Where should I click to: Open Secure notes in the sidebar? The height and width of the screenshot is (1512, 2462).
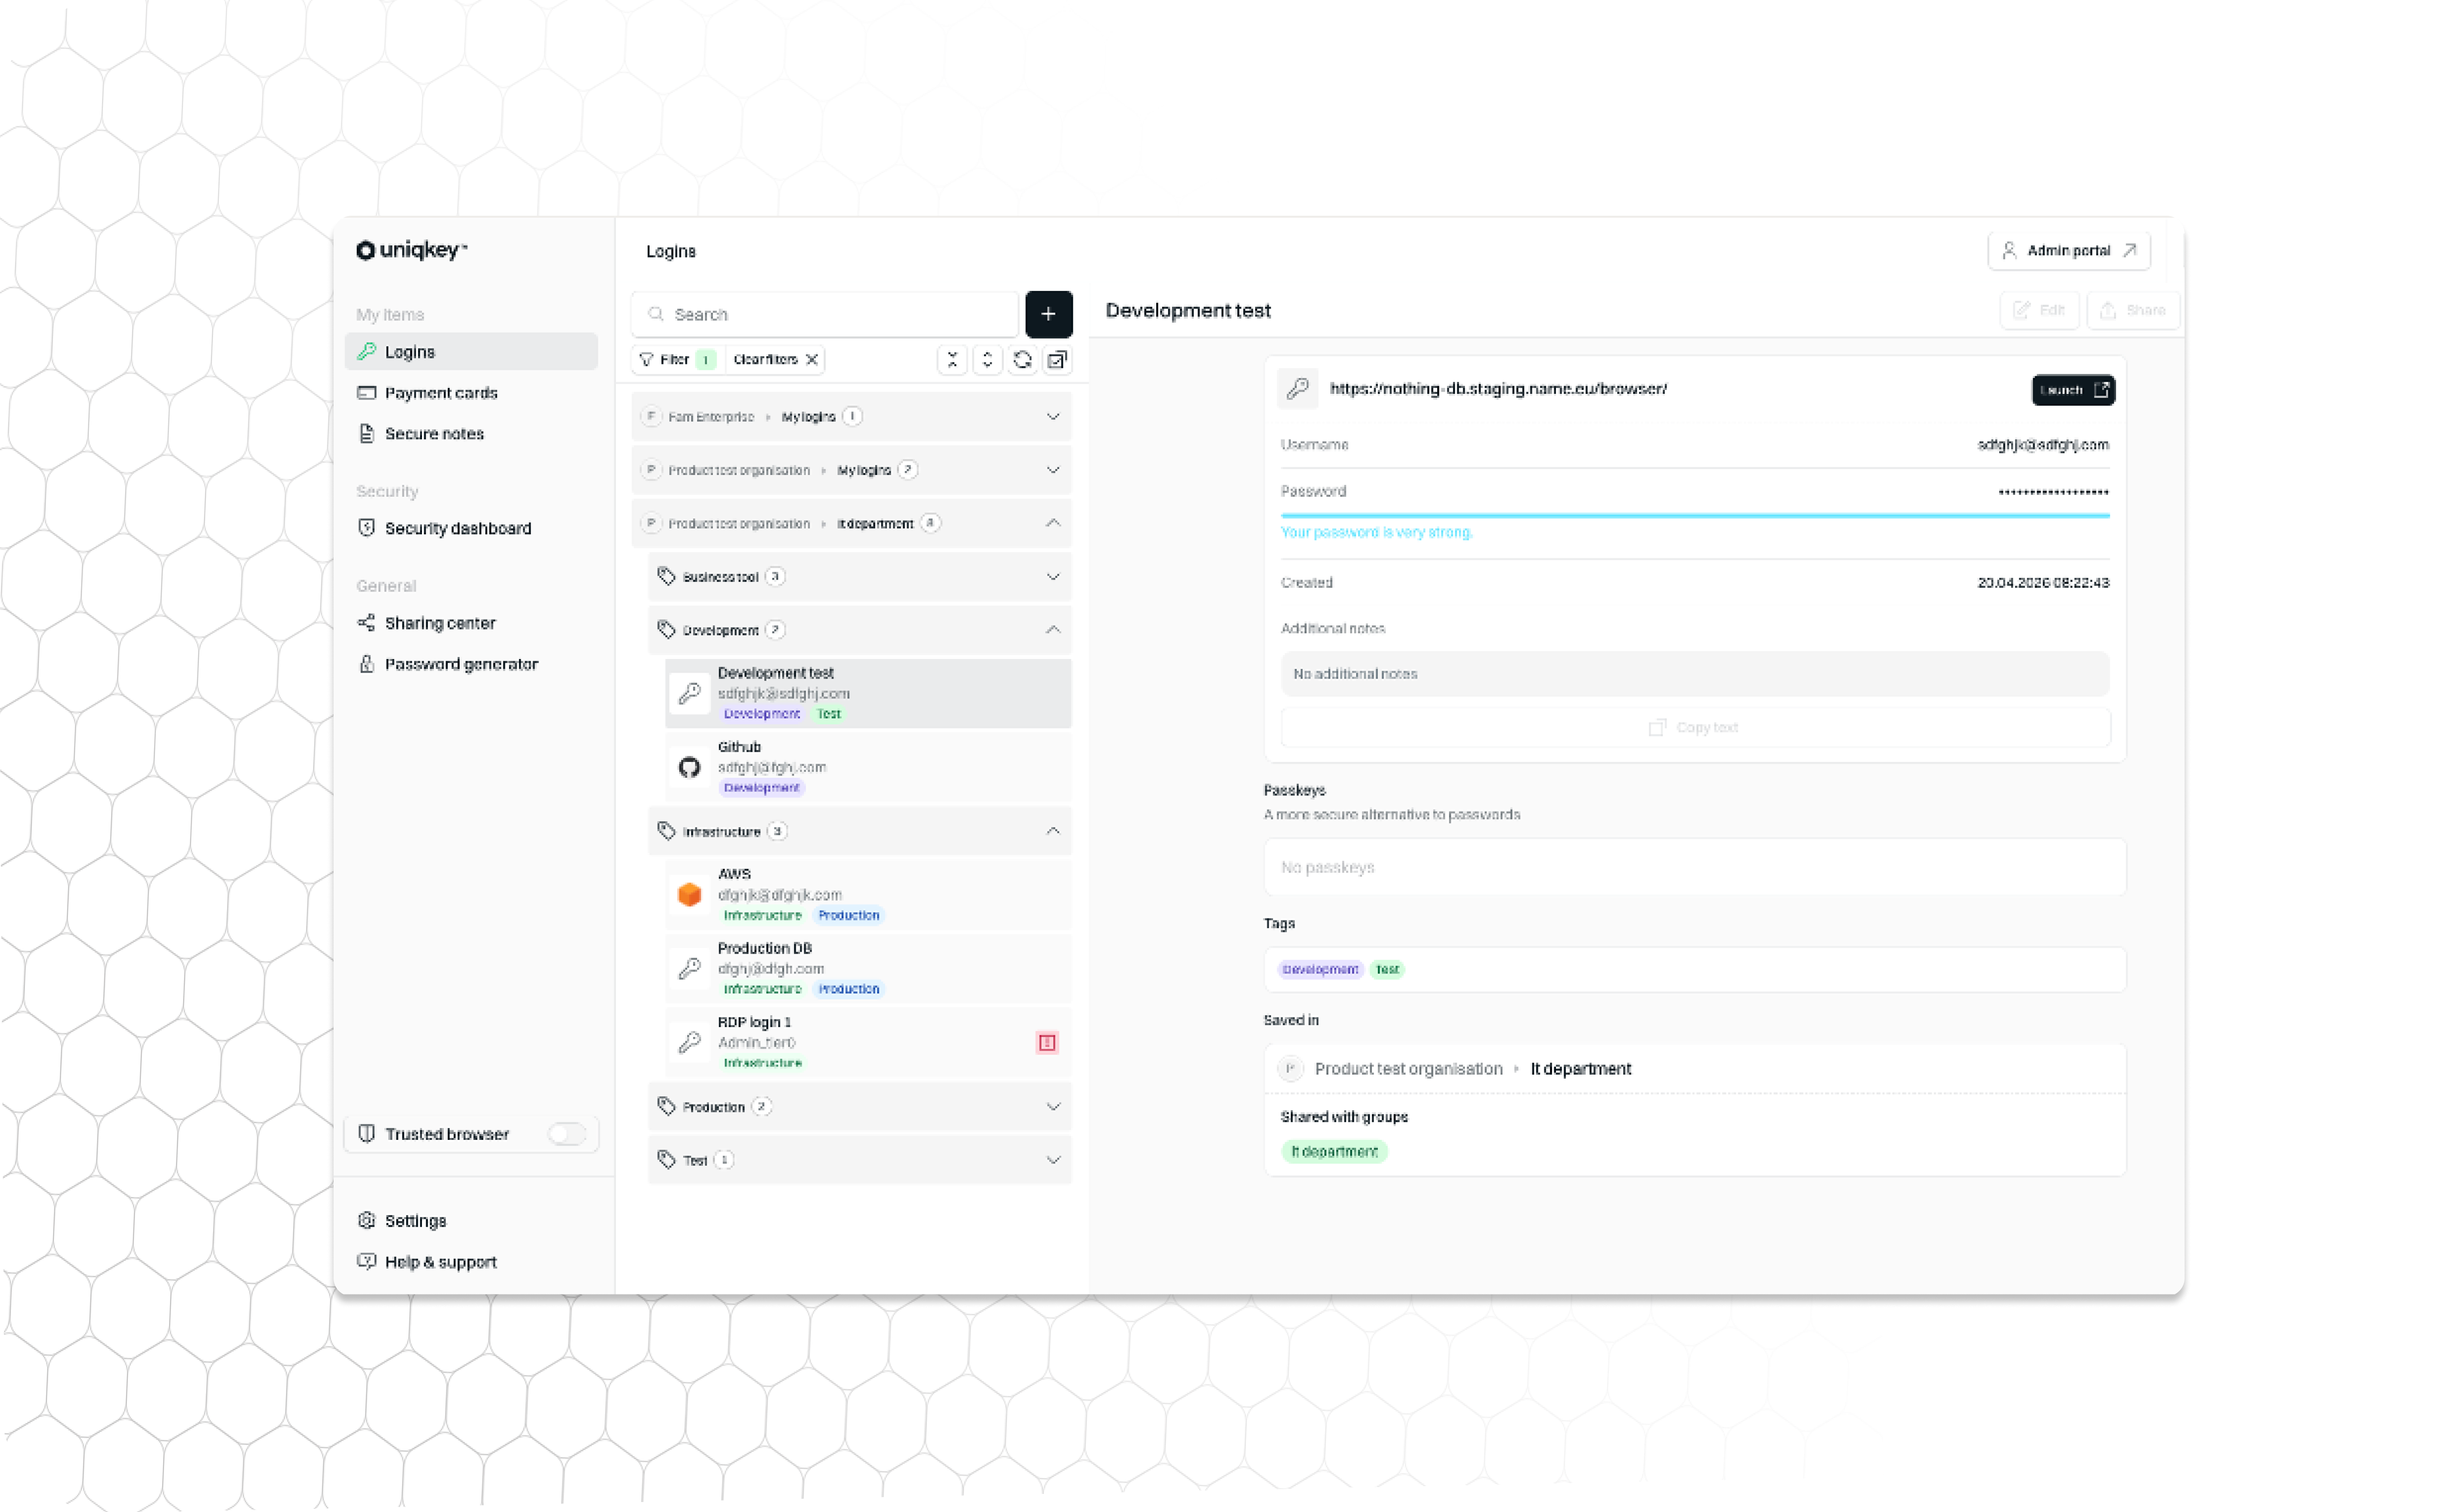click(472, 434)
